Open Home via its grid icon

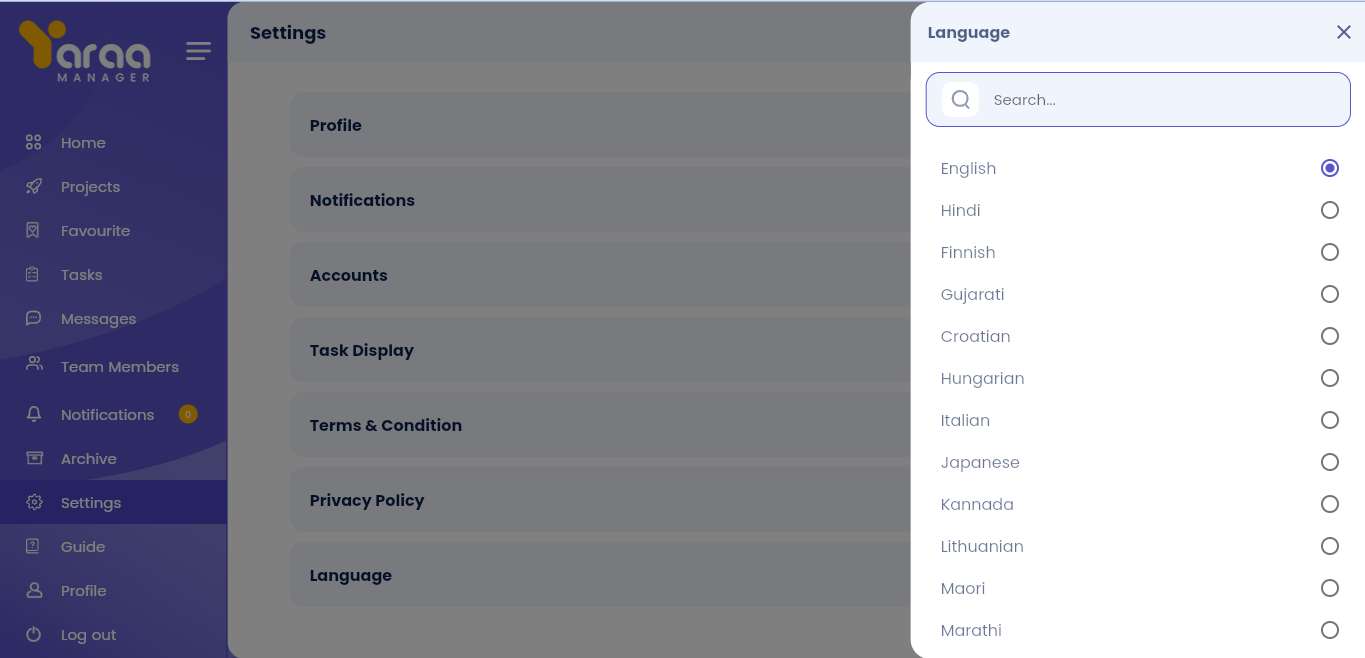pos(34,143)
